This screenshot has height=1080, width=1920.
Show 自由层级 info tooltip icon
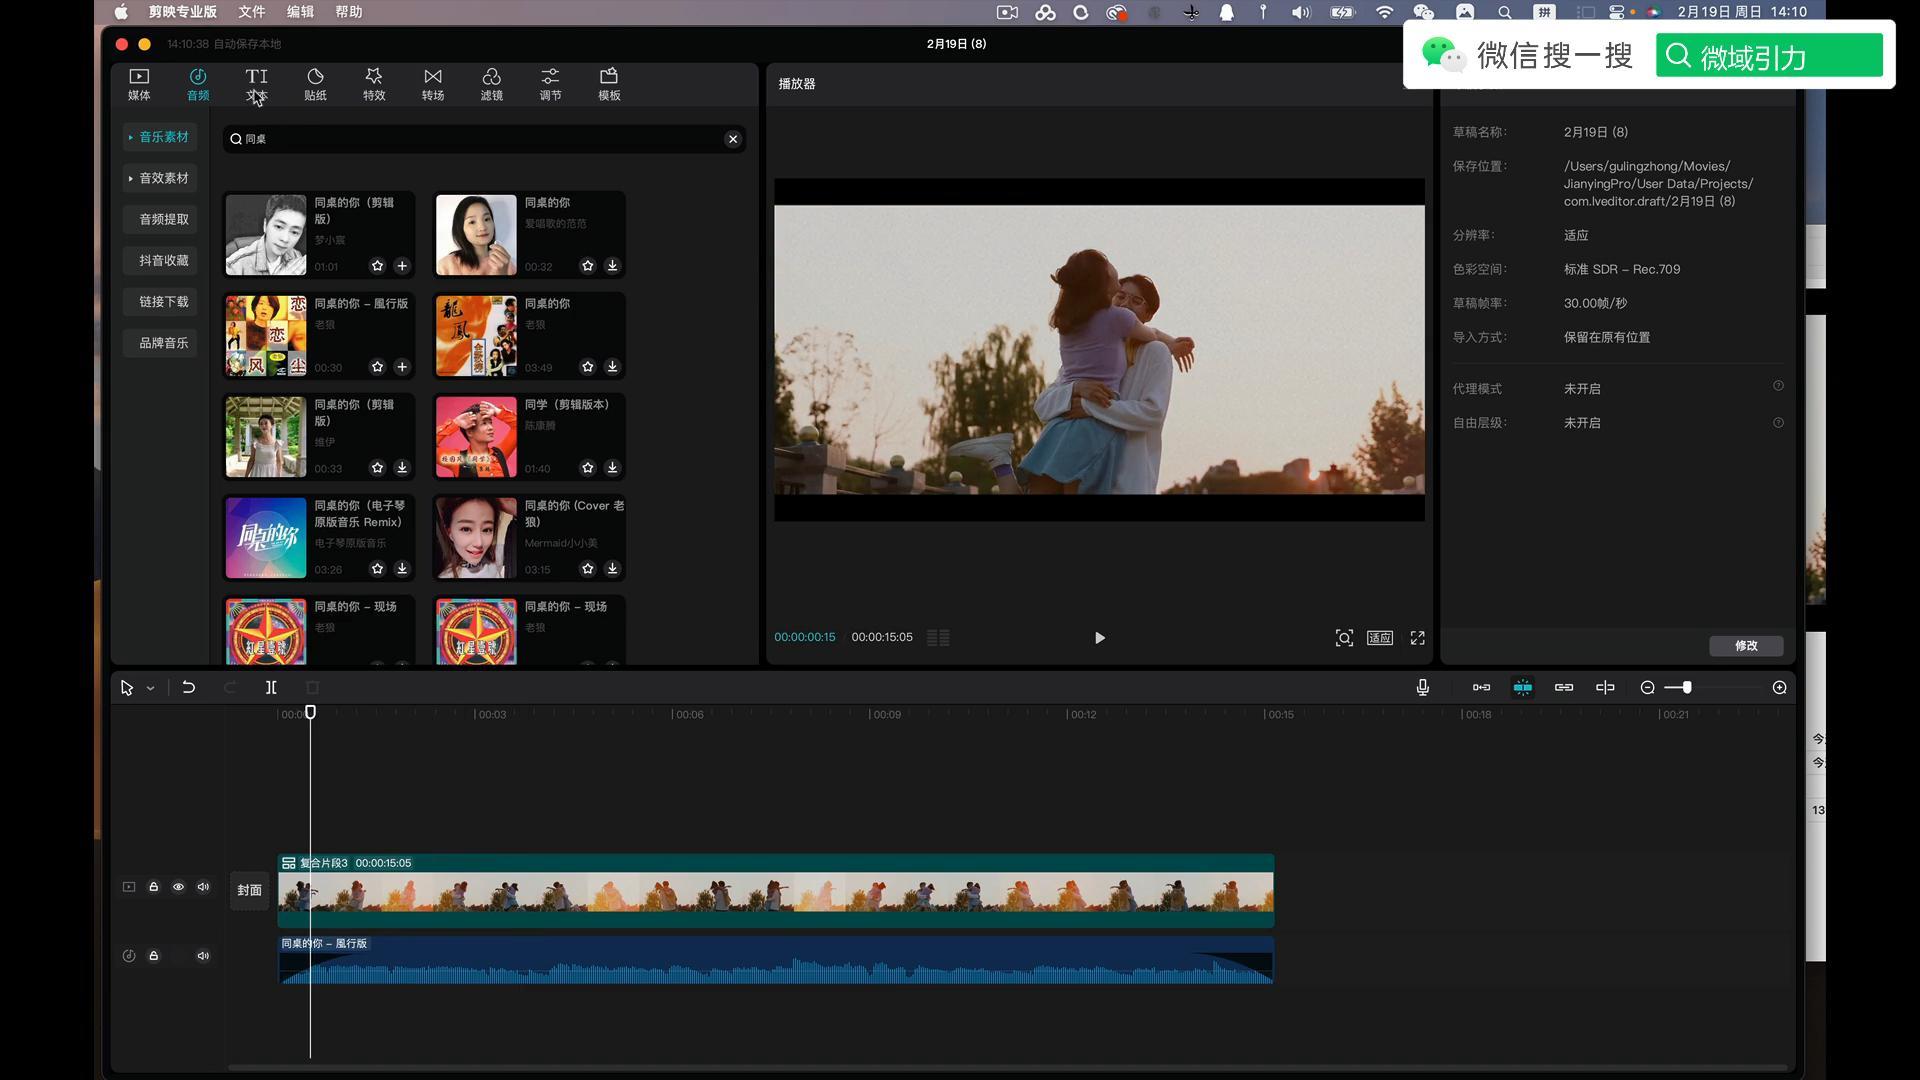[x=1778, y=423]
